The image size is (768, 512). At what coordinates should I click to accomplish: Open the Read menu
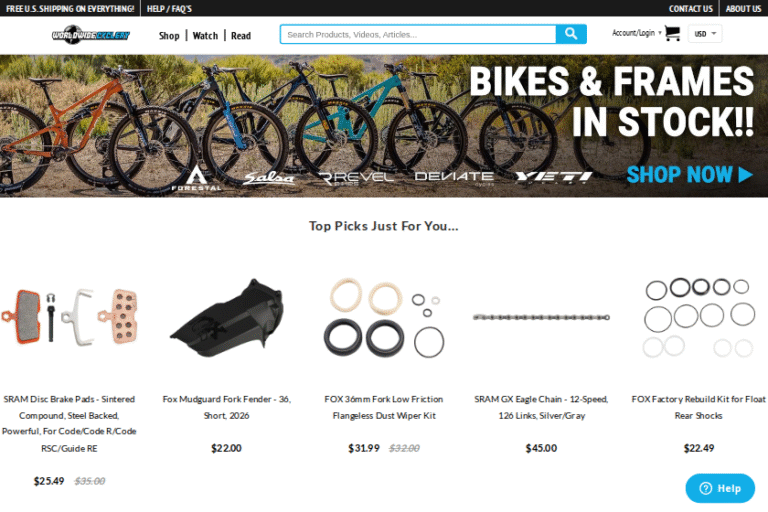pos(240,36)
